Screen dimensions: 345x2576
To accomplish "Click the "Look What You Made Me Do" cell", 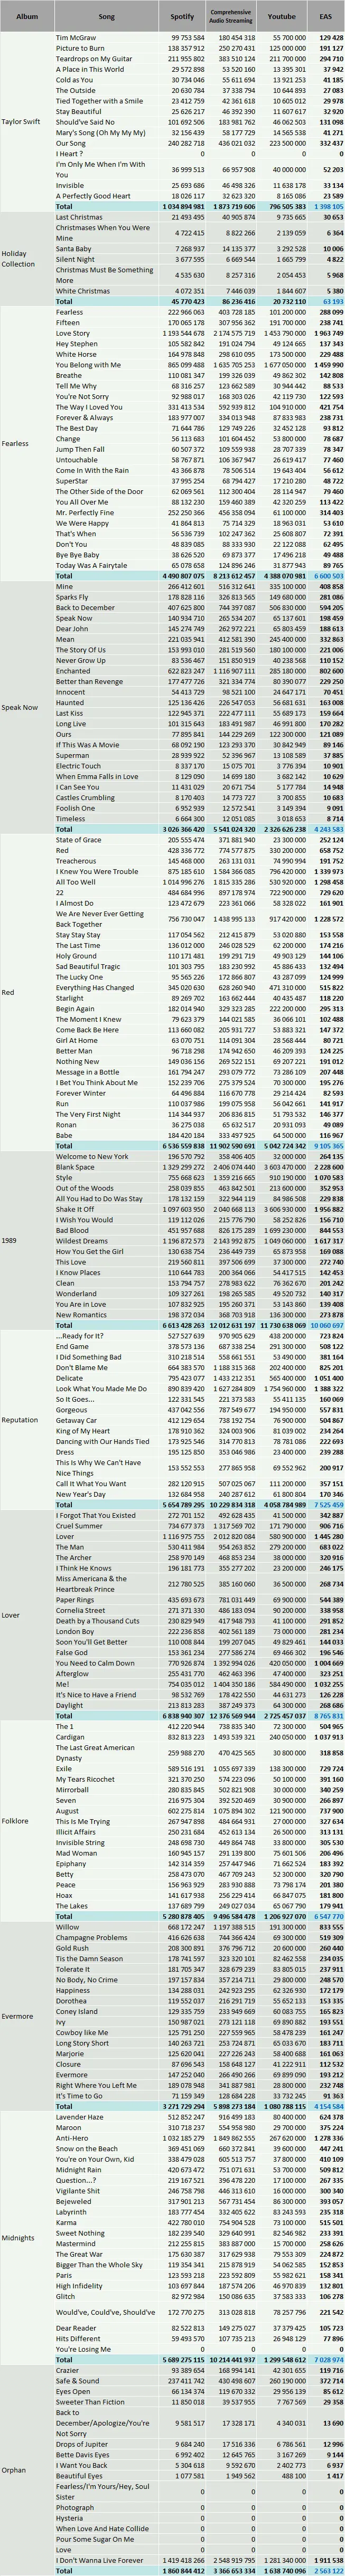I will pyautogui.click(x=106, y=1388).
